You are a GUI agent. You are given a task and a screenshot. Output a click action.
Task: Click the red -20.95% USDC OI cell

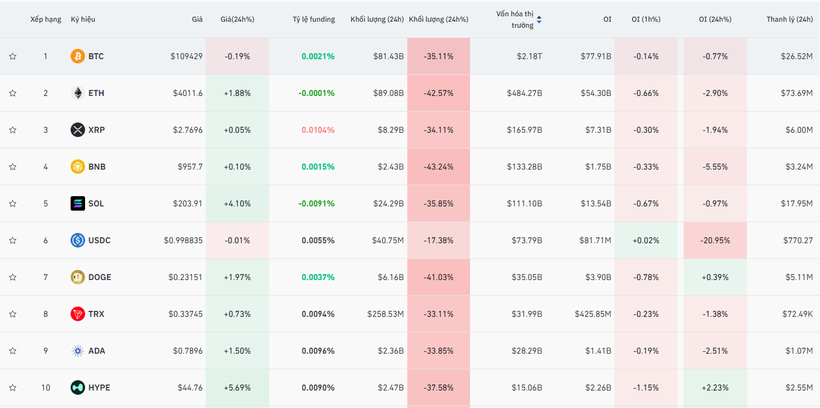click(714, 240)
